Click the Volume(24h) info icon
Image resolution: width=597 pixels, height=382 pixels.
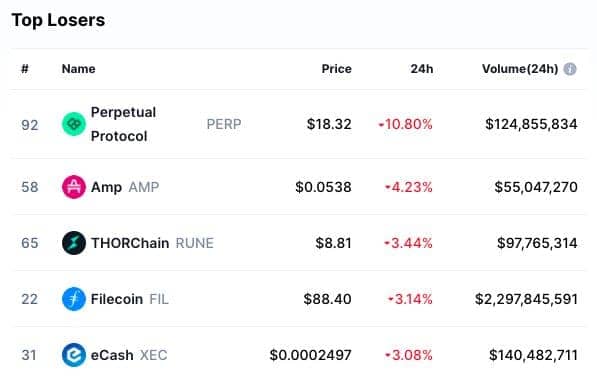point(570,69)
